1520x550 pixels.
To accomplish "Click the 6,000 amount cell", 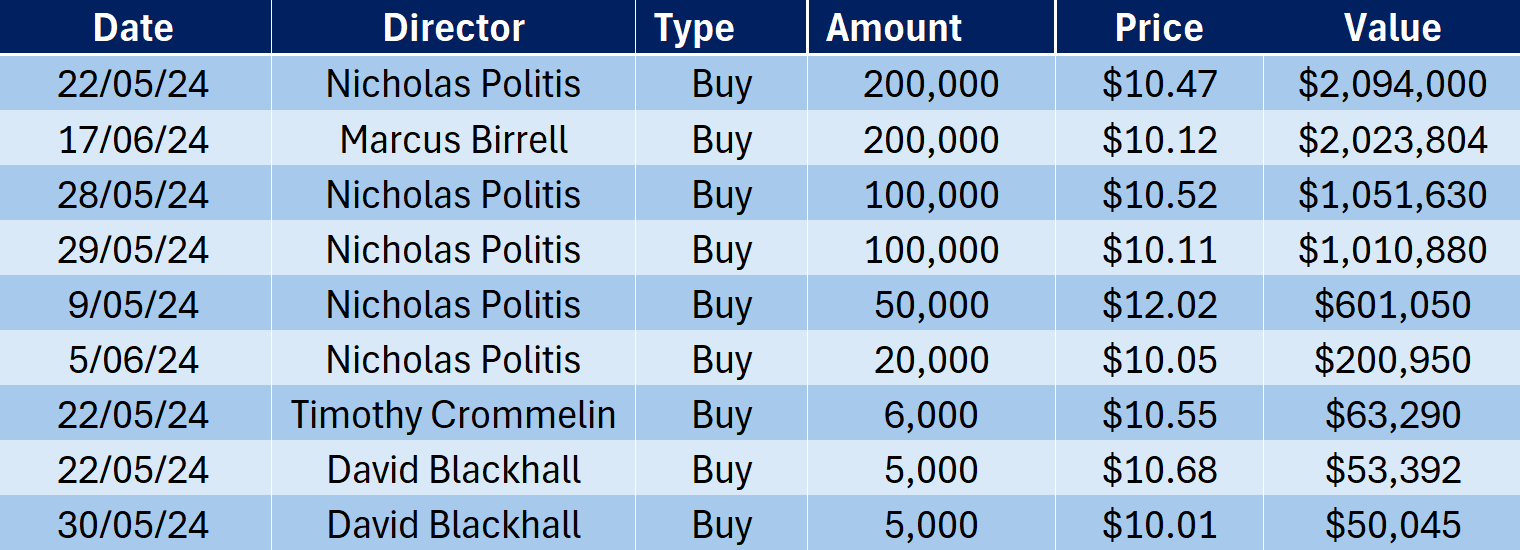I will tap(931, 415).
